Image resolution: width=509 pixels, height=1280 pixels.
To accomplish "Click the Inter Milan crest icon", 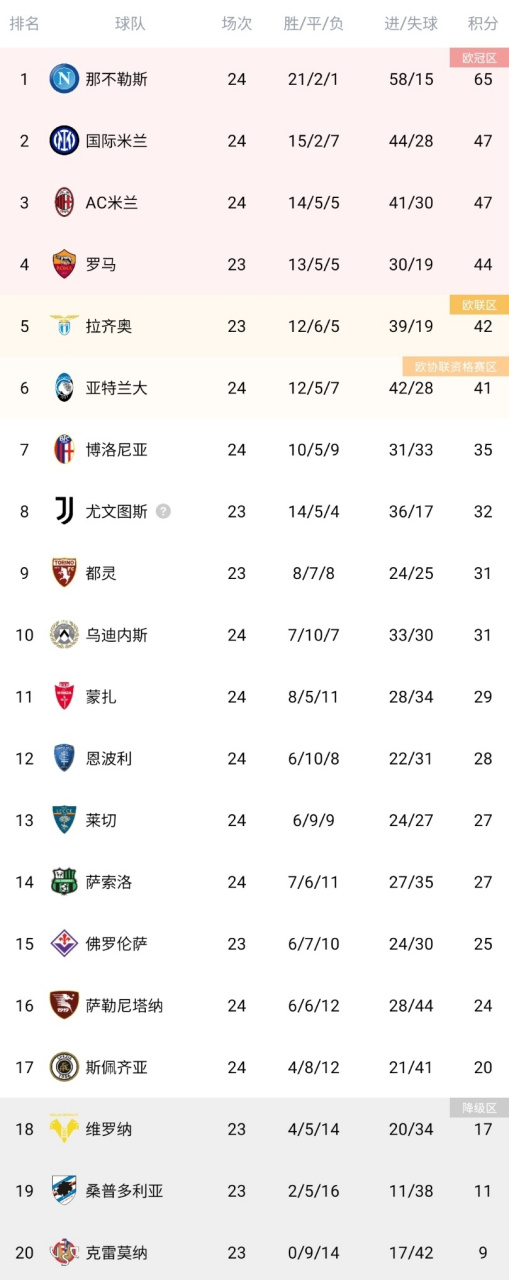I will click(64, 140).
